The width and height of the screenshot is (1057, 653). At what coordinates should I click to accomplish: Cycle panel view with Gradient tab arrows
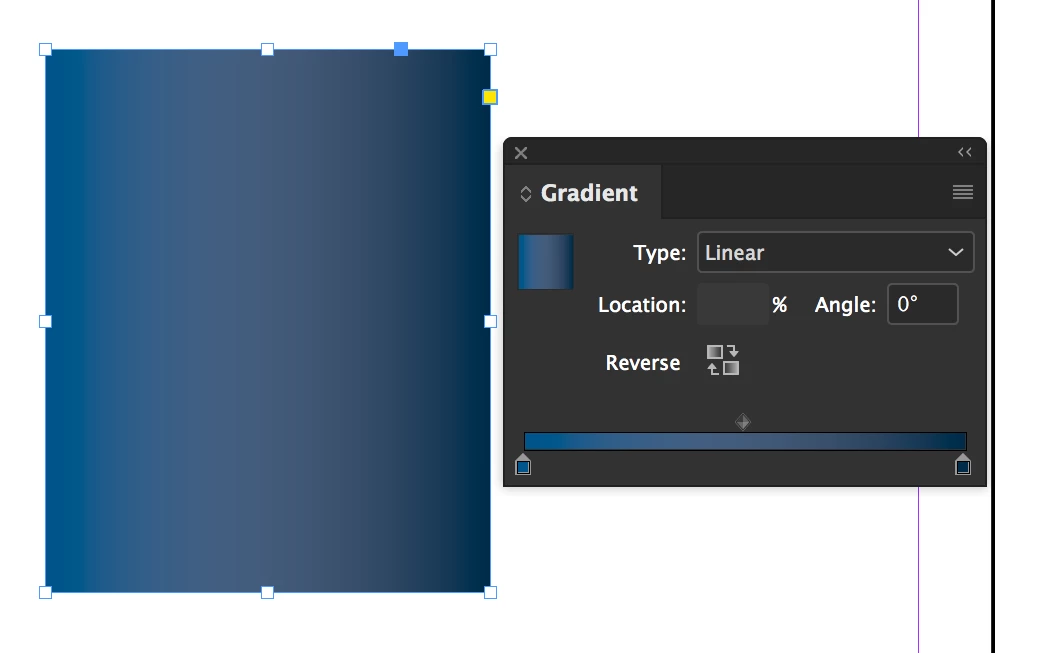point(526,194)
